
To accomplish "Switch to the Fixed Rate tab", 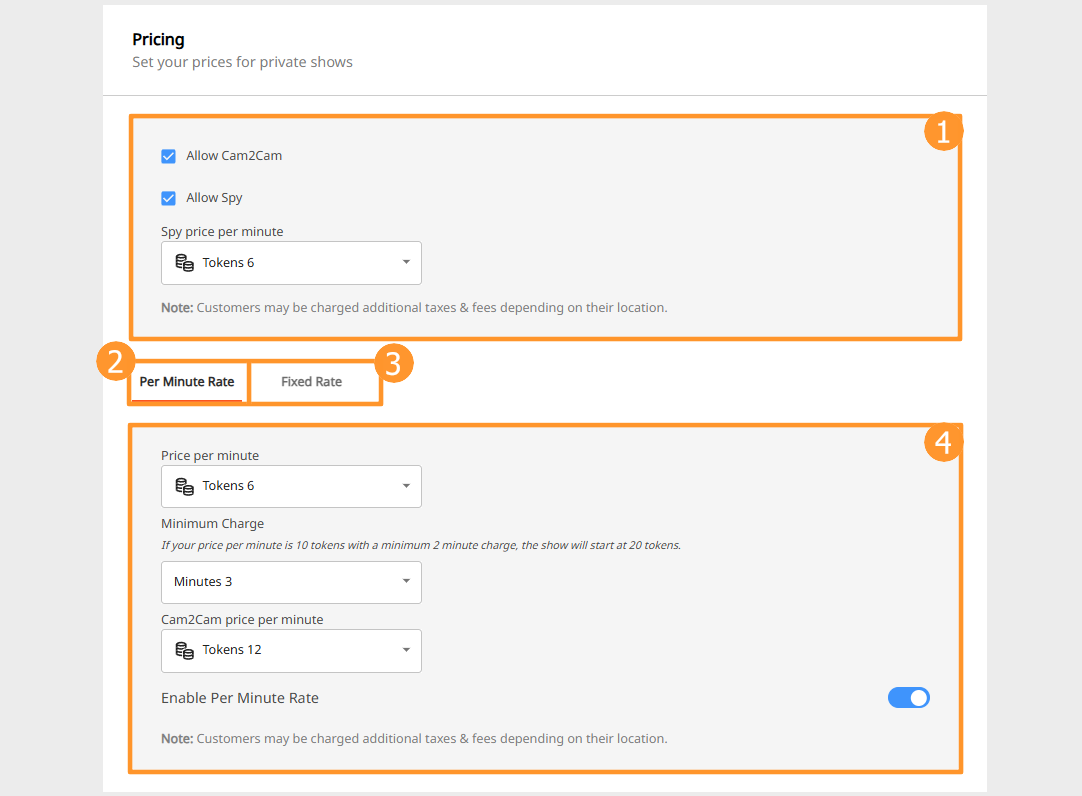I will tap(311, 382).
